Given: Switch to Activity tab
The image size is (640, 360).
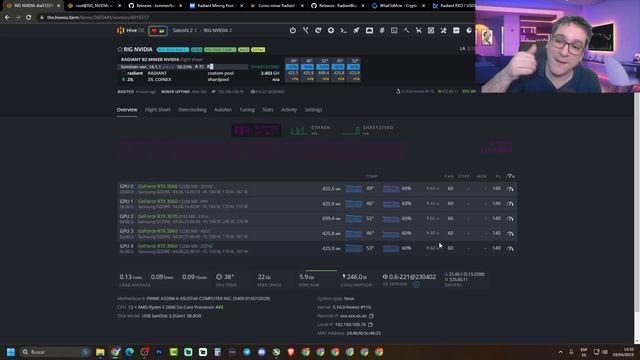Looking at the screenshot, I should [x=289, y=110].
